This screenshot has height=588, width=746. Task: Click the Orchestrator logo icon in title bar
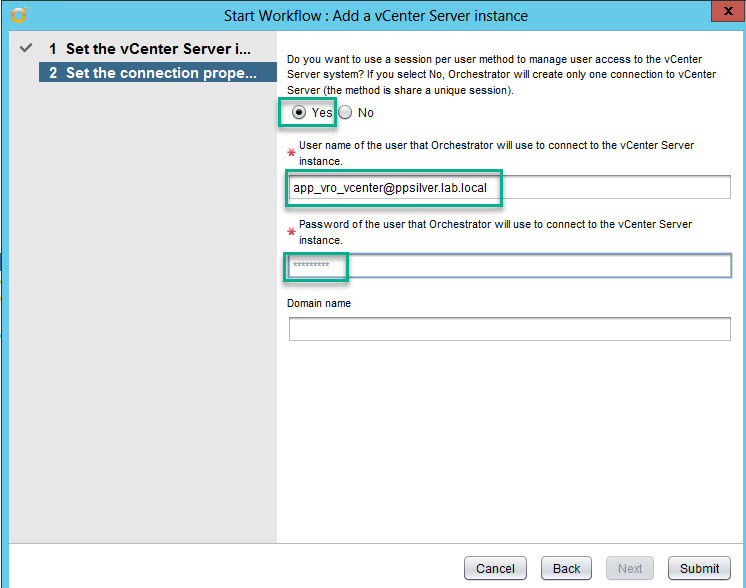point(19,15)
